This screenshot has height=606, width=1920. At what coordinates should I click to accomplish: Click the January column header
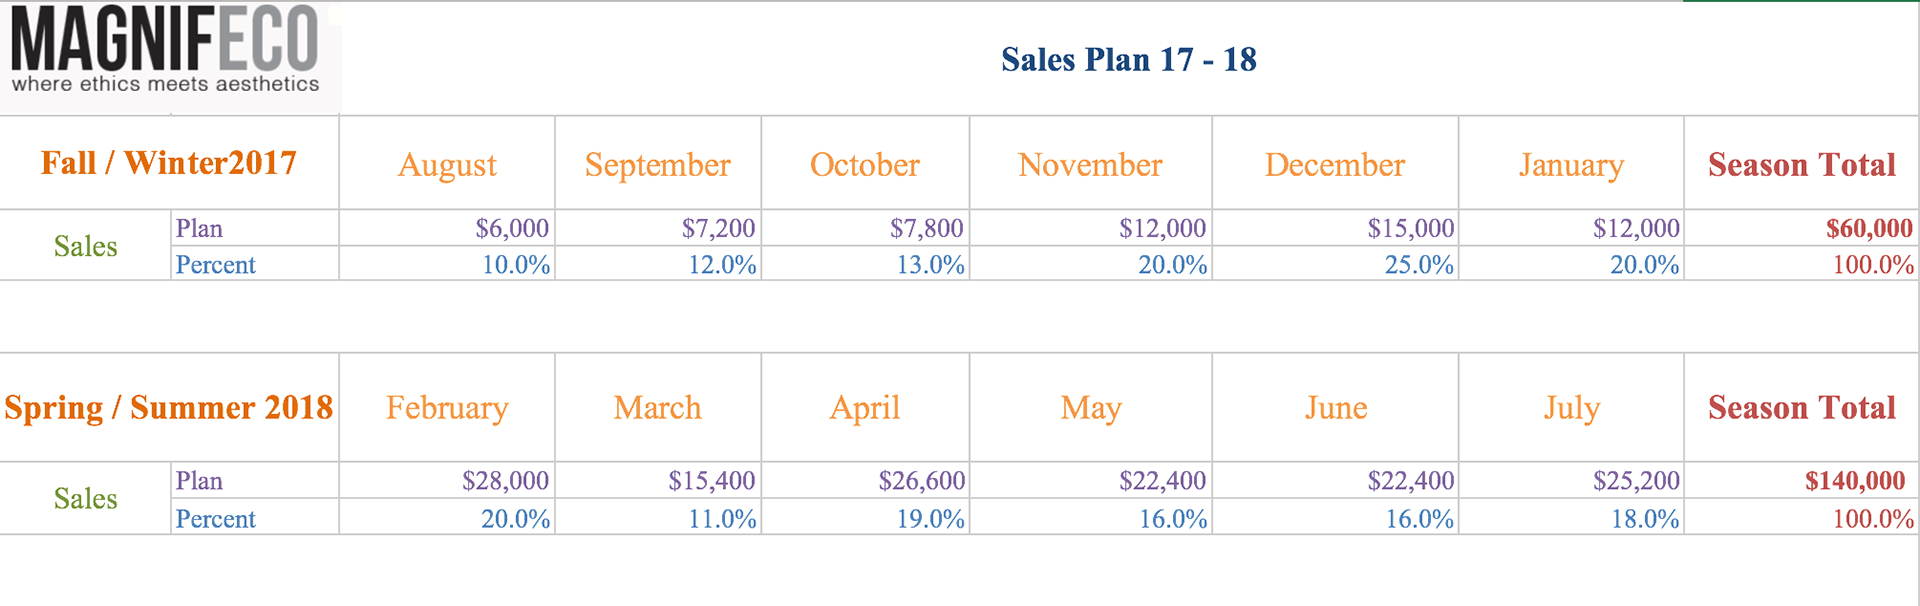click(1571, 164)
